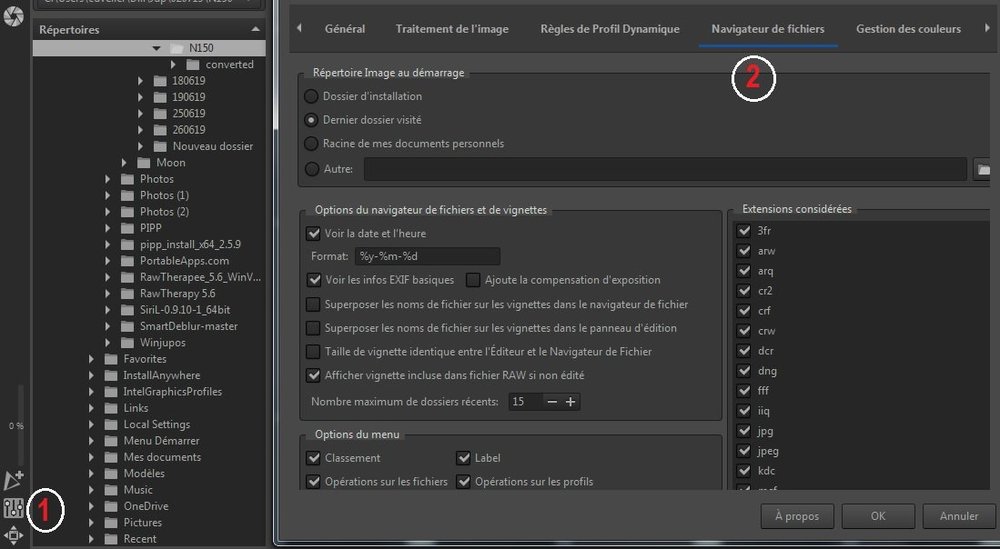This screenshot has height=549, width=1000.
Task: Open the Preferences sliders icon in left sidebar
Action: coord(13,508)
